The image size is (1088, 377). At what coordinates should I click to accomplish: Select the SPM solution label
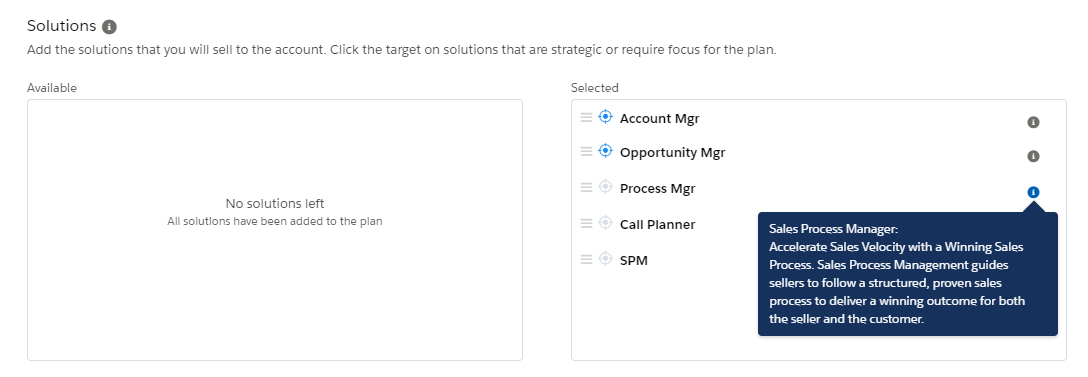tap(634, 261)
